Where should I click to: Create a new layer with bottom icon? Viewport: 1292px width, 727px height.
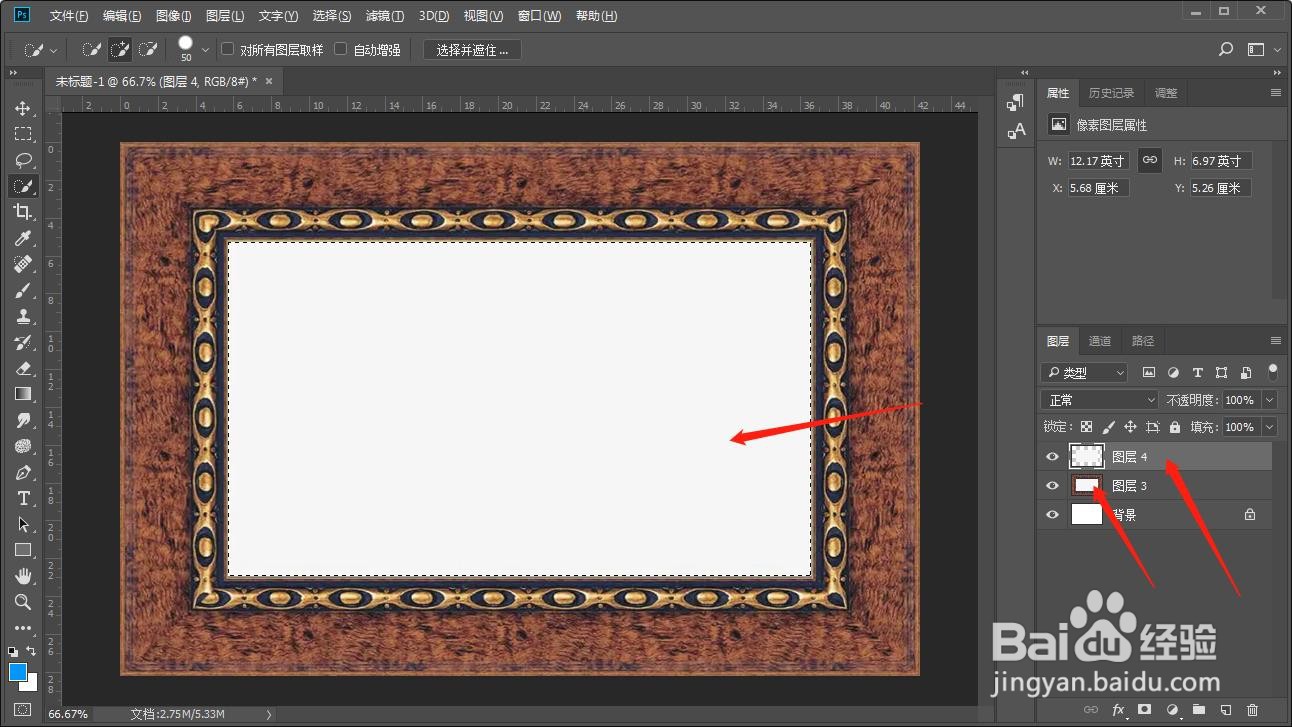[1225, 710]
